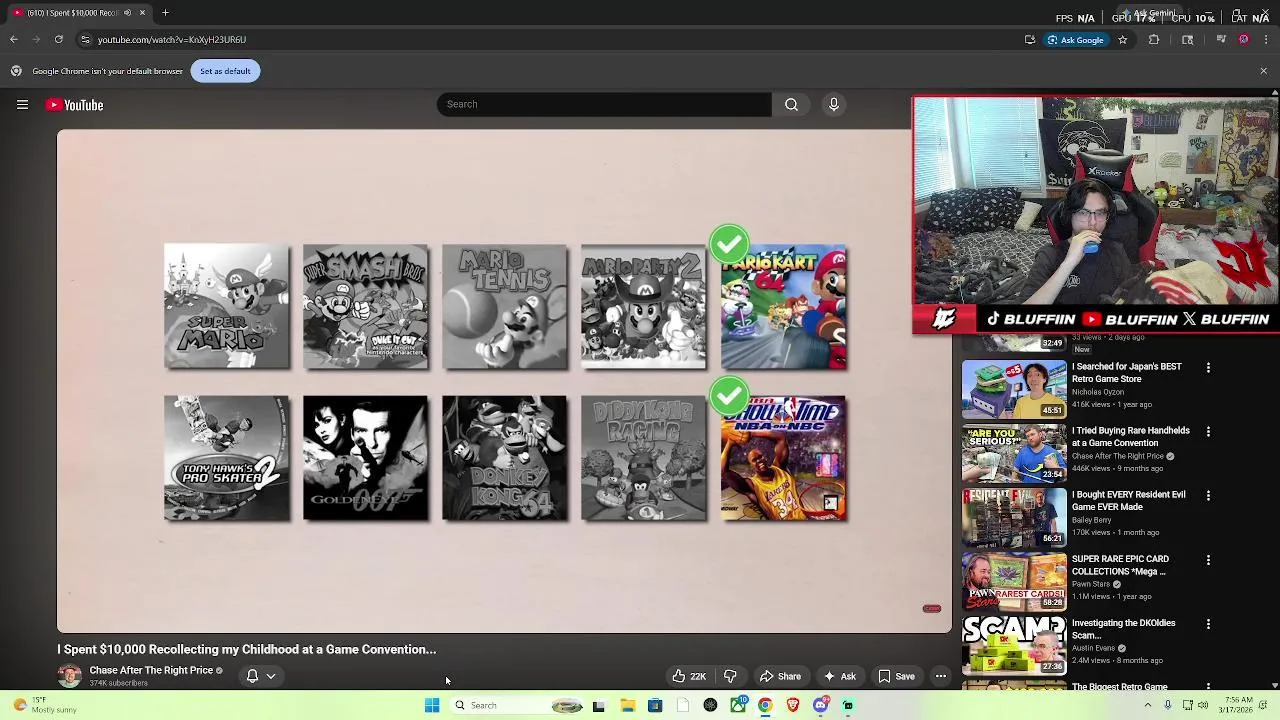This screenshot has height=720, width=1280.
Task: Open Investigating the DKOldies Scam title
Action: point(1123,629)
